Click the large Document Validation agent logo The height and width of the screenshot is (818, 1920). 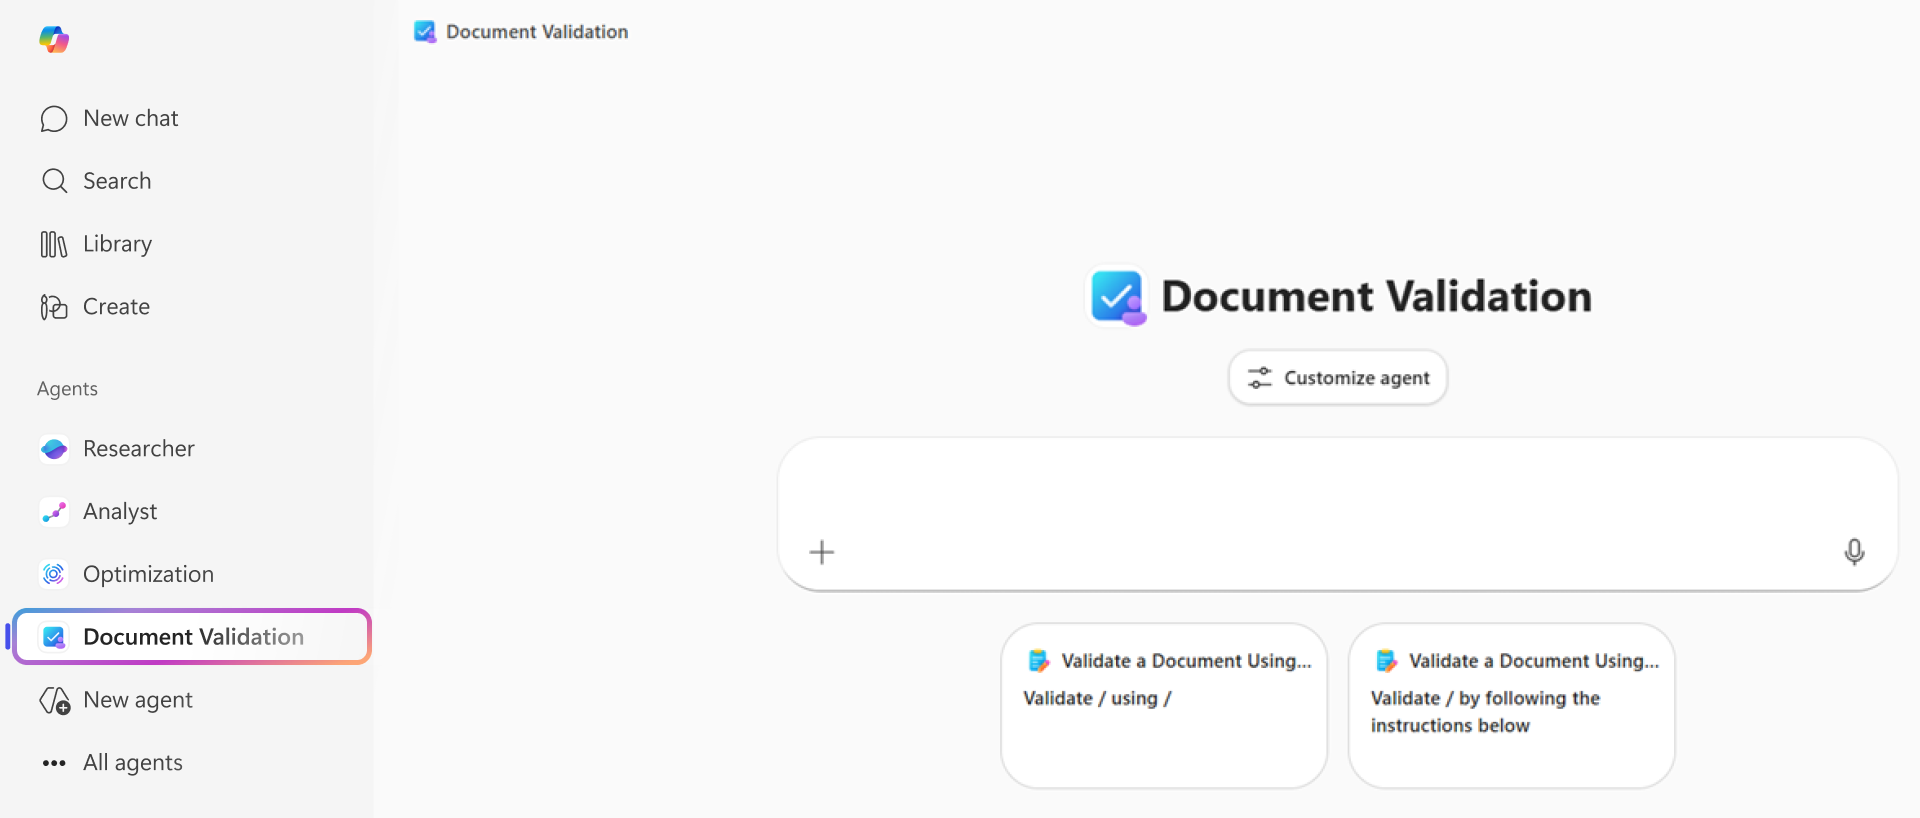pos(1118,297)
